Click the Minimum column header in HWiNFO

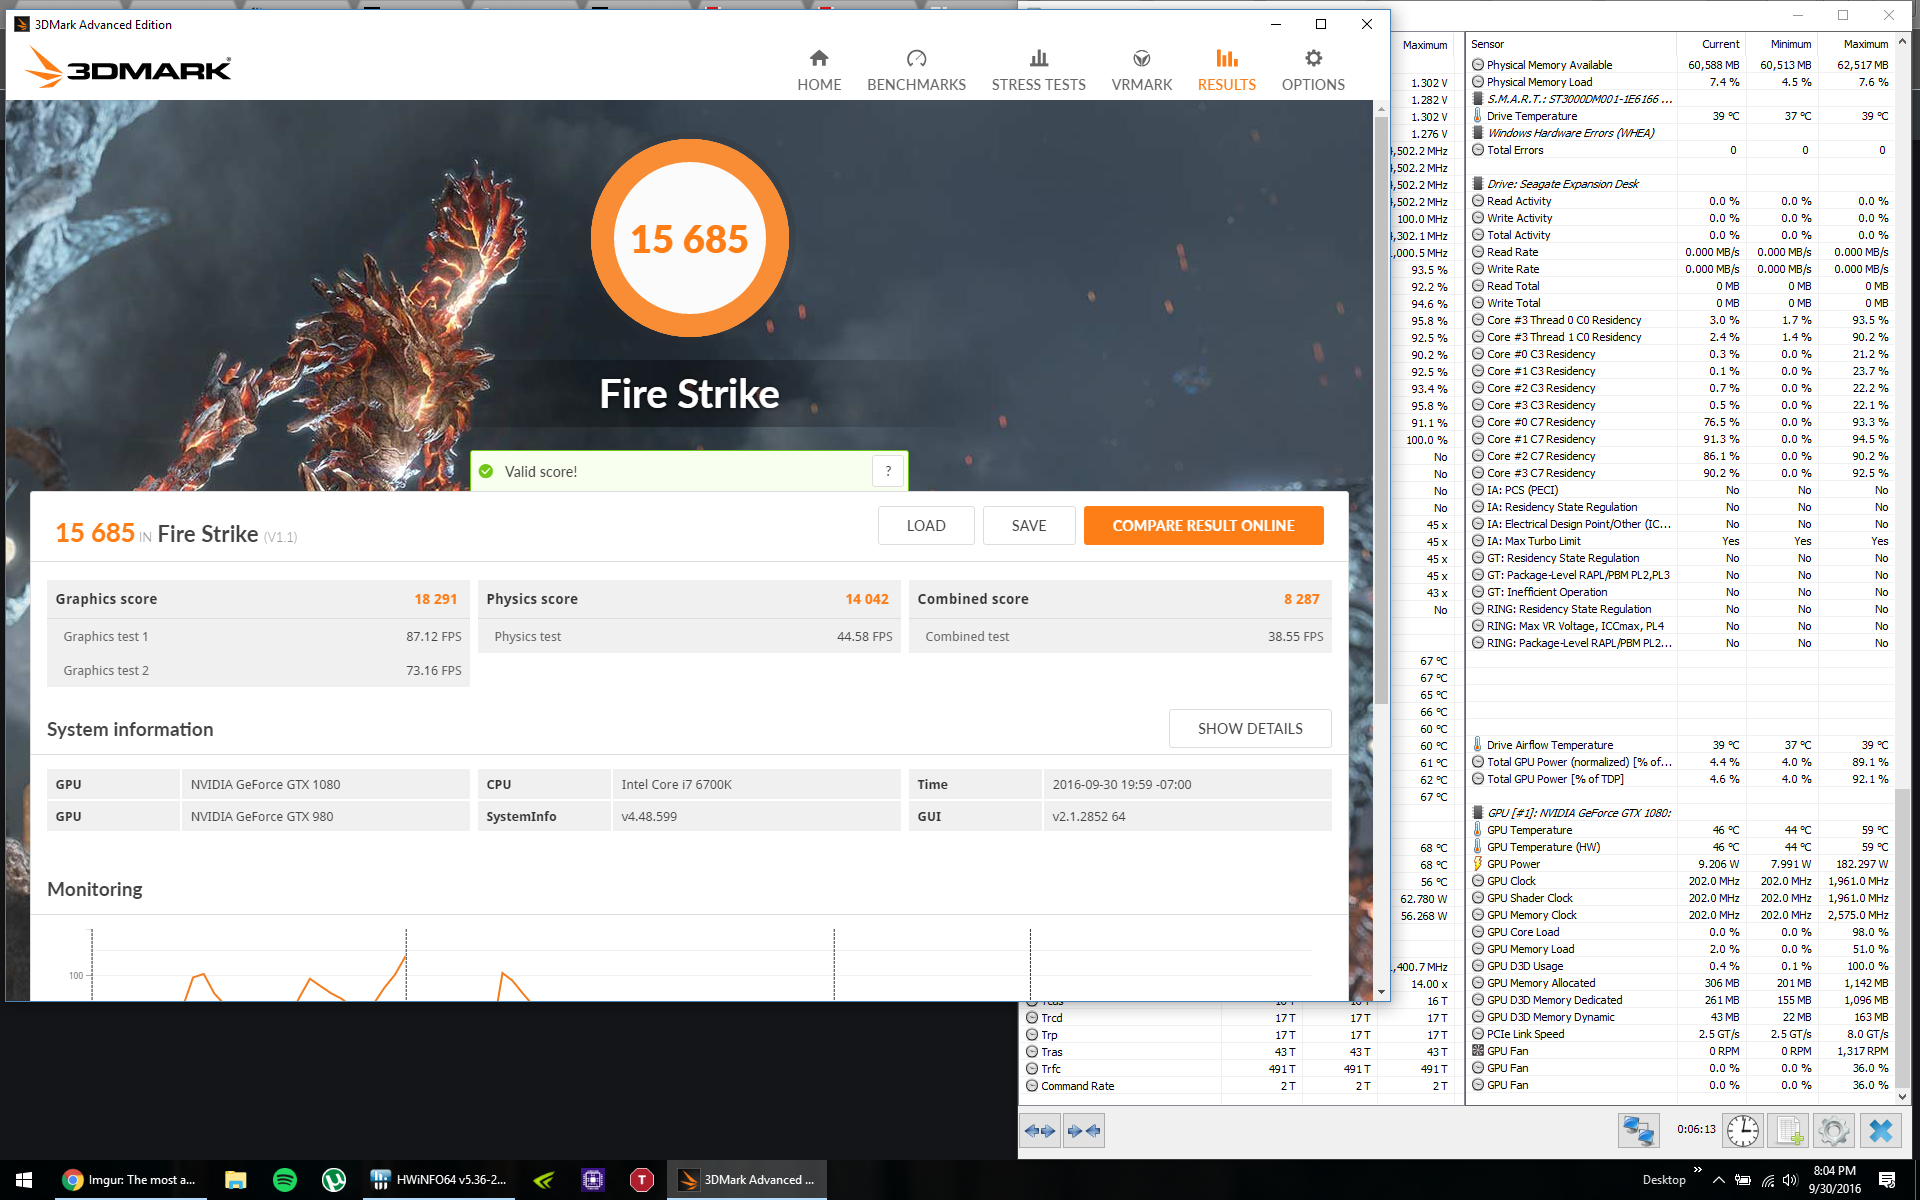pyautogui.click(x=1781, y=44)
